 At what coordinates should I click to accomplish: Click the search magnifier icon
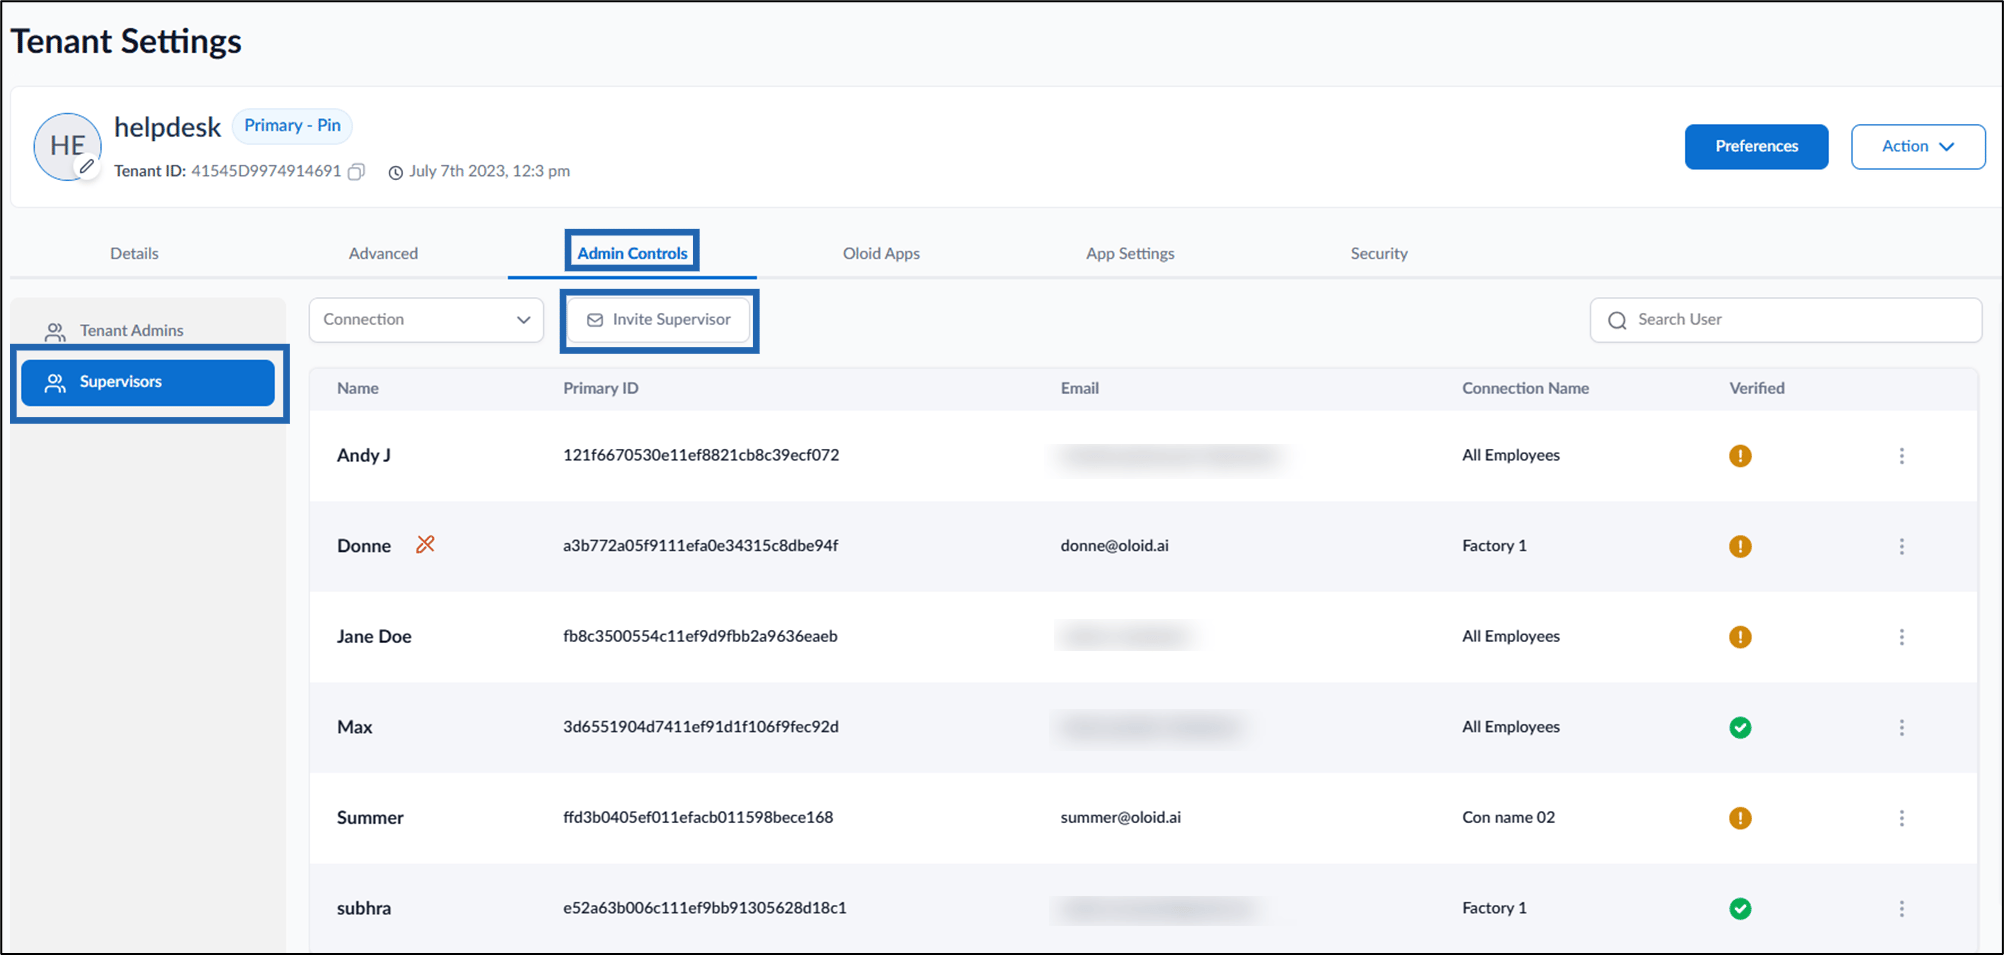click(1617, 320)
